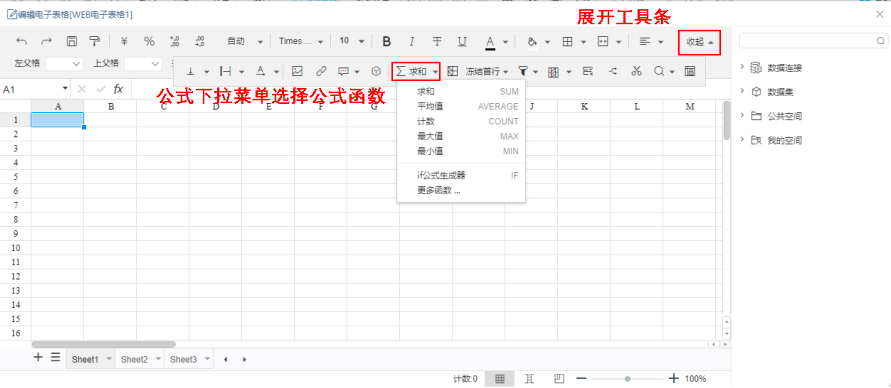Image resolution: width=891 pixels, height=388 pixels.
Task: Apply percent number format
Action: pos(149,41)
